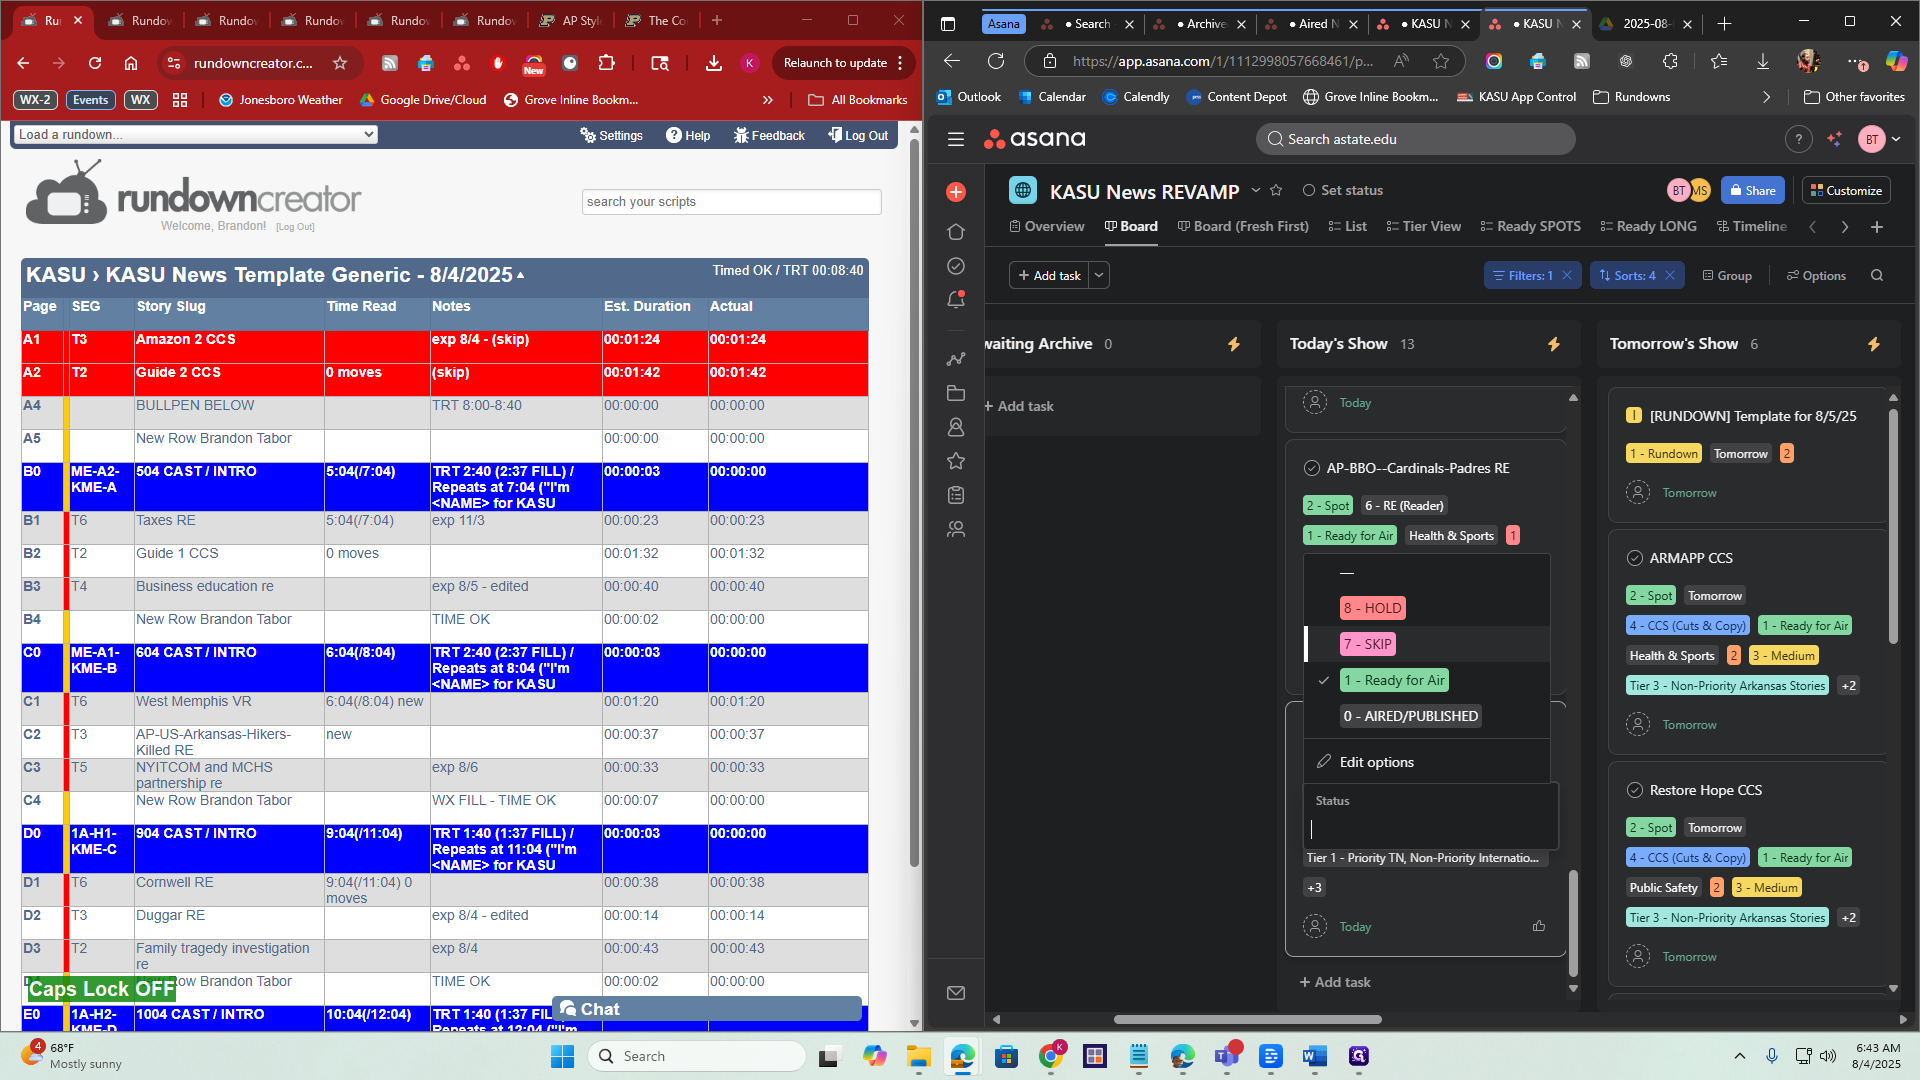Open the Asana home icon in sidebar
The image size is (1920, 1080).
[x=956, y=231]
